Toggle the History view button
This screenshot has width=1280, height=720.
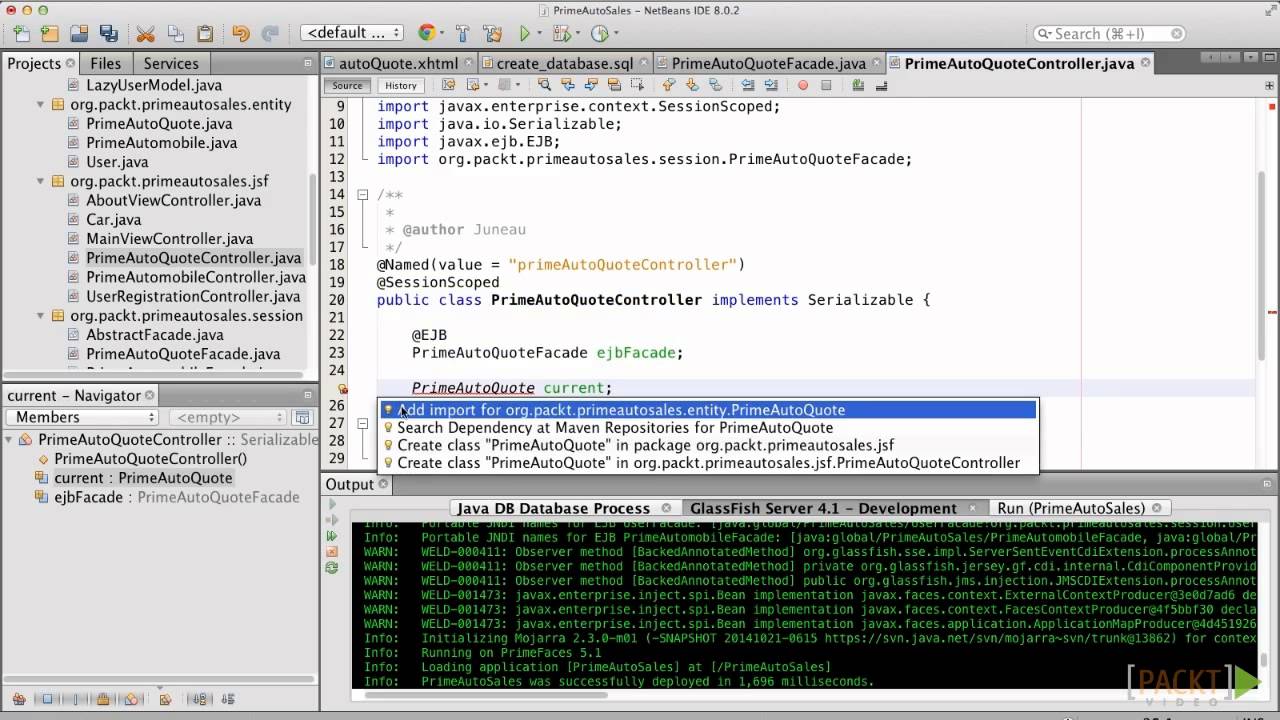(401, 86)
